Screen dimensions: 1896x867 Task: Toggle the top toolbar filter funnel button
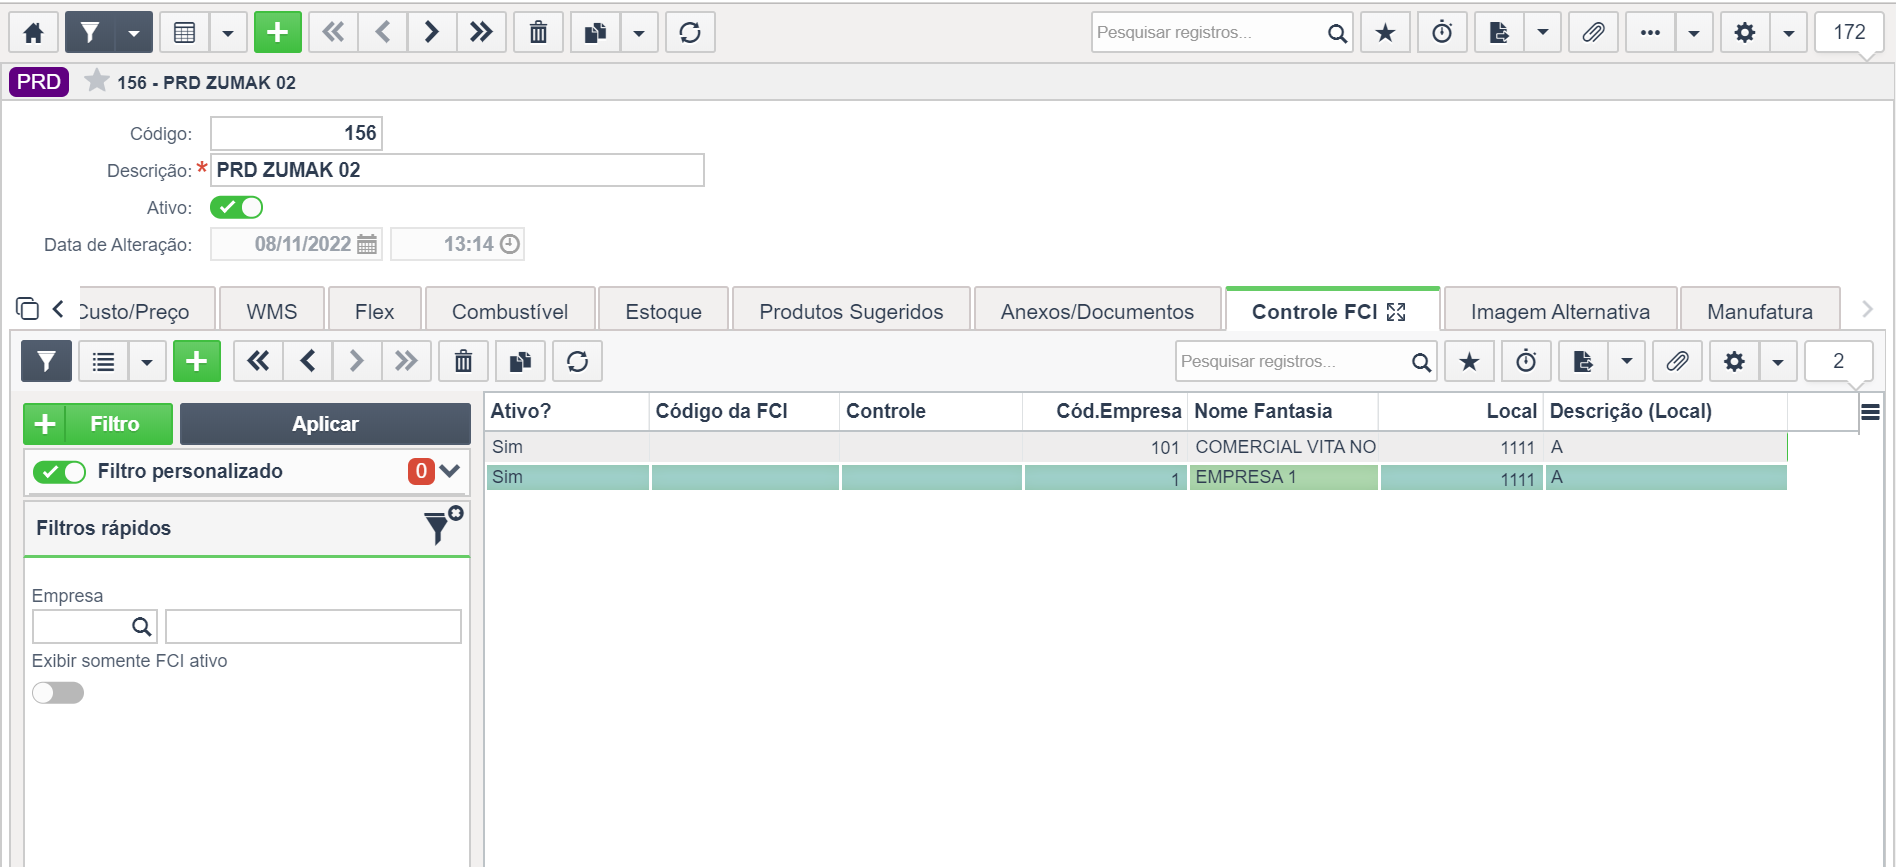[x=90, y=33]
